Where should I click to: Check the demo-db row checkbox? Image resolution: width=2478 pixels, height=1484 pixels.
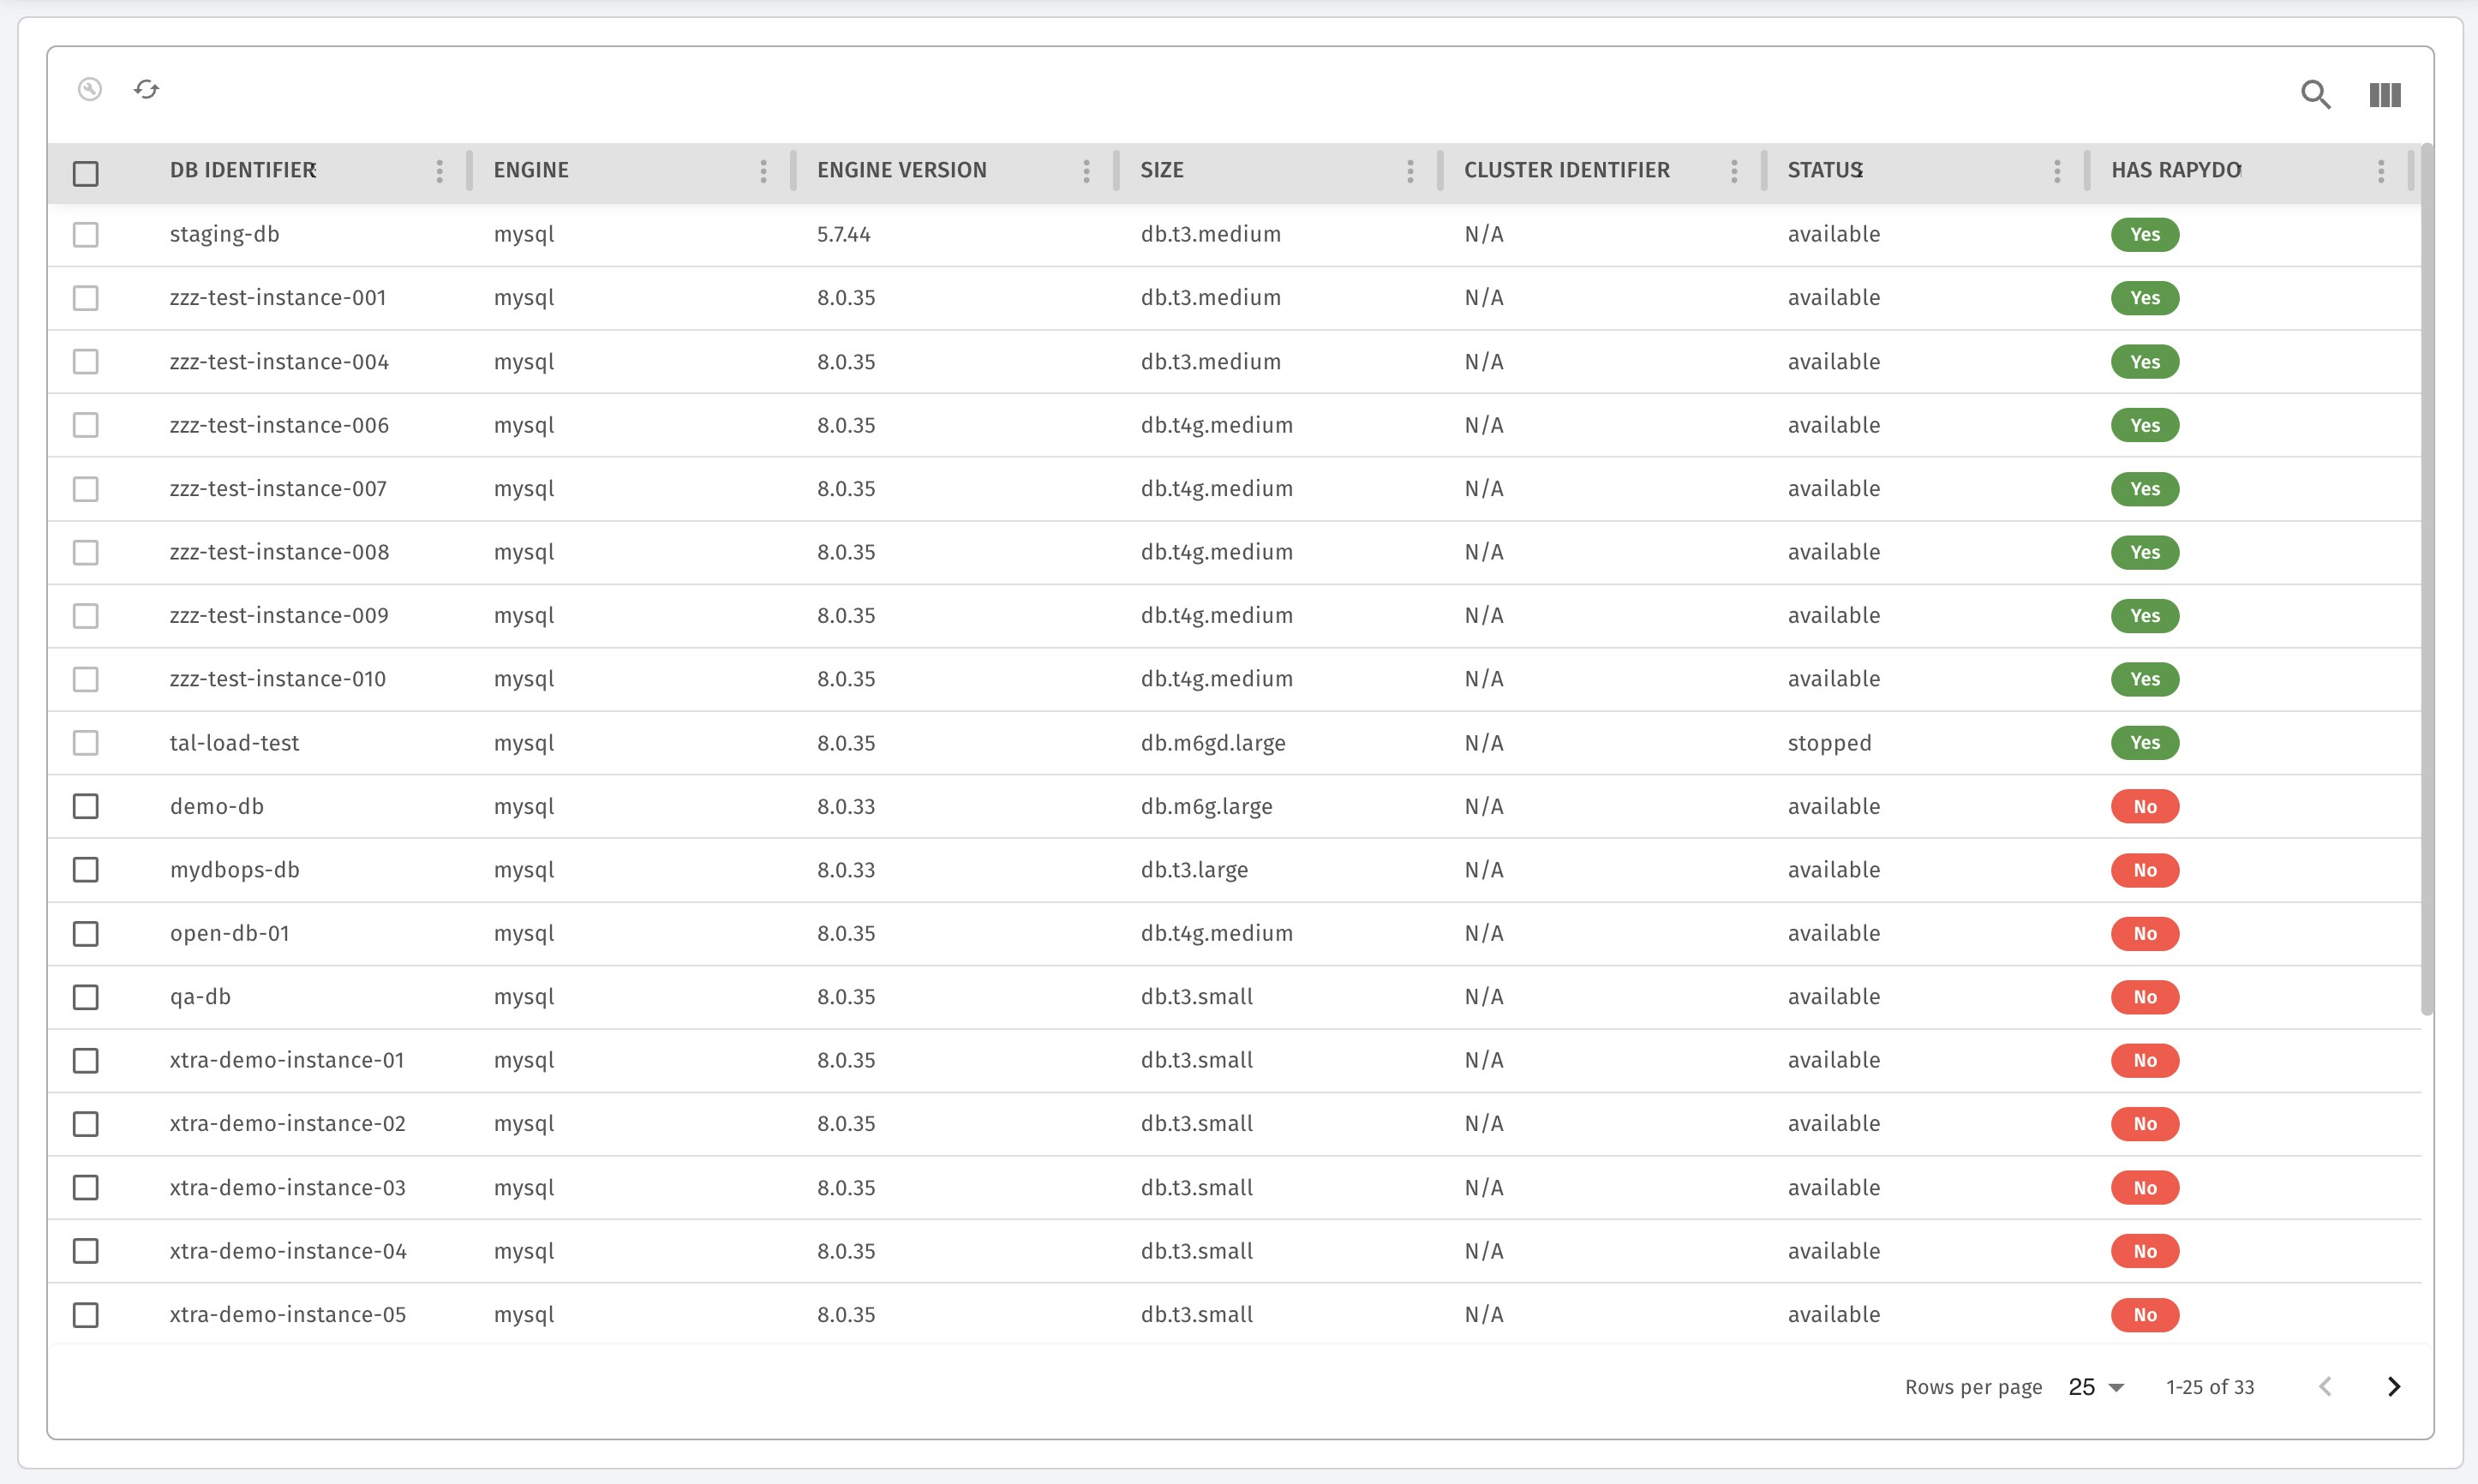click(x=86, y=806)
